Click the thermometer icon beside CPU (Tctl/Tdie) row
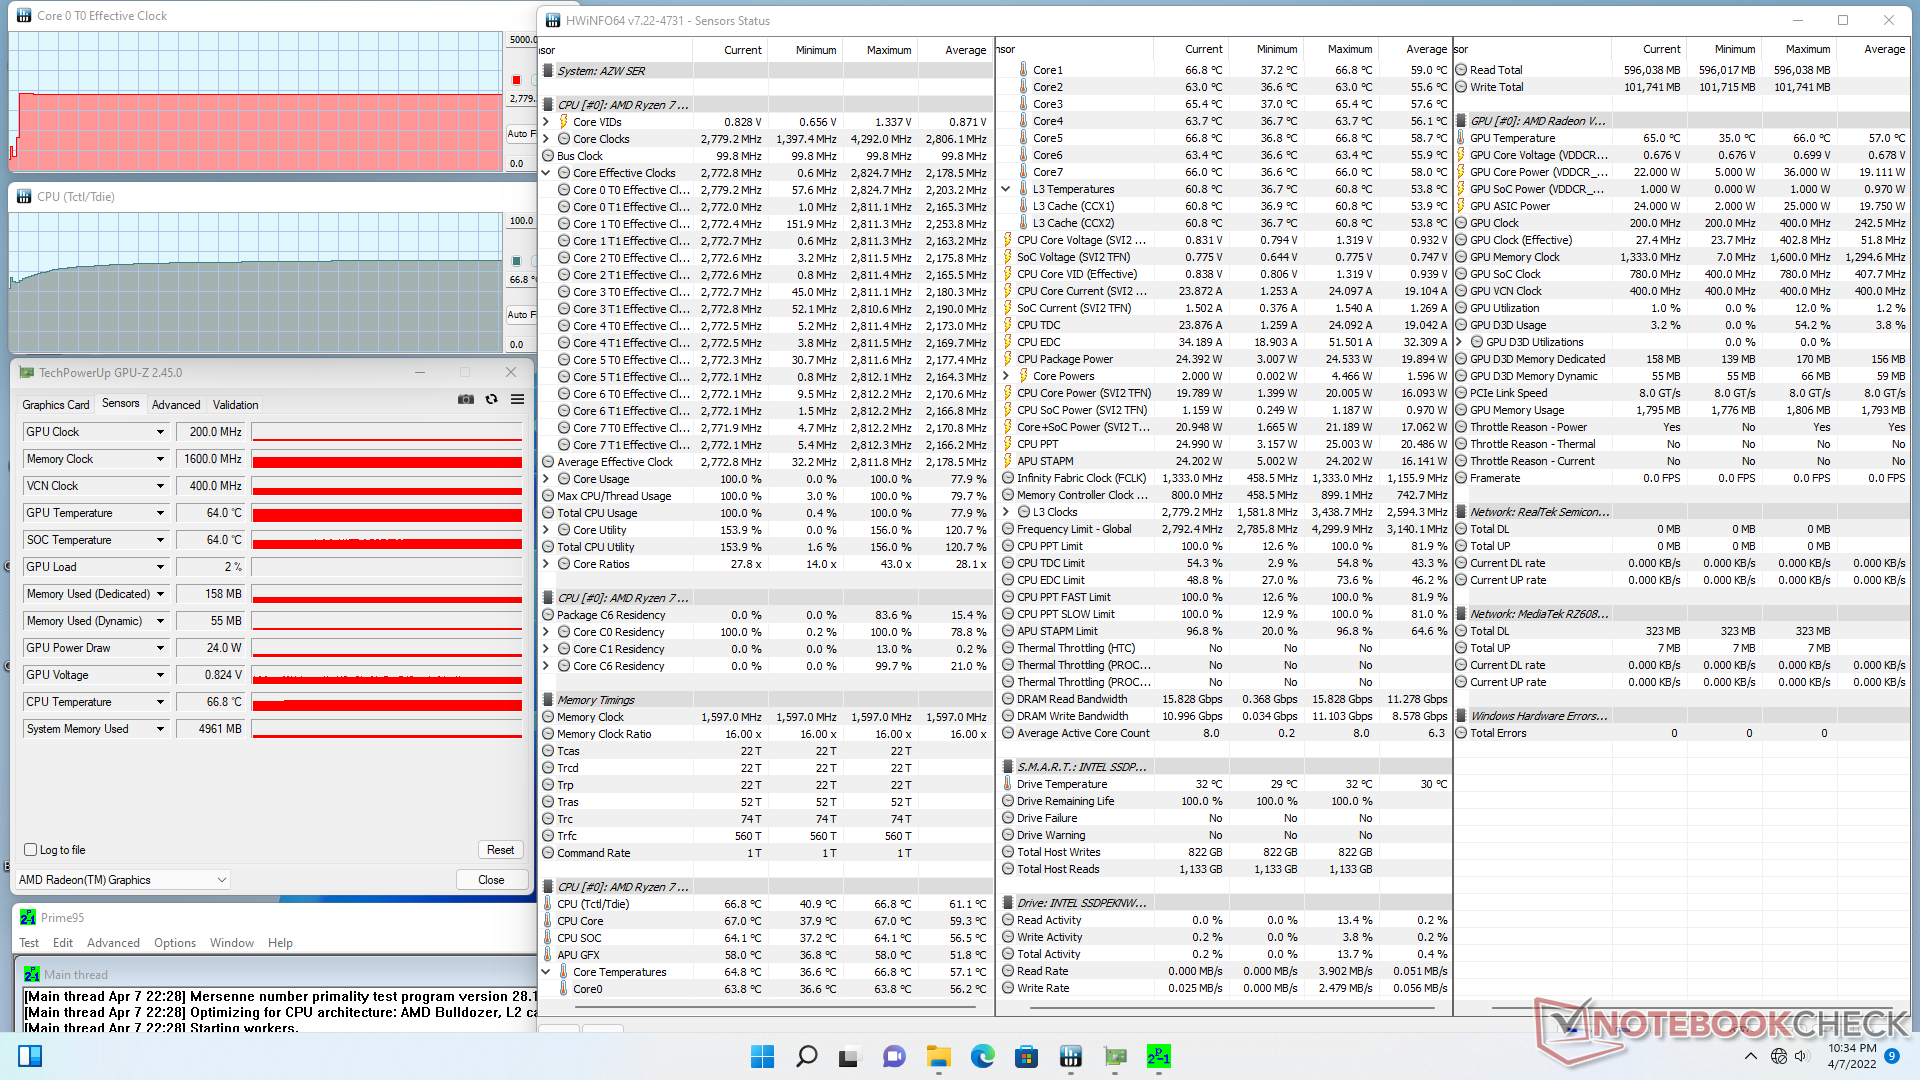The width and height of the screenshot is (1920, 1080). click(548, 904)
